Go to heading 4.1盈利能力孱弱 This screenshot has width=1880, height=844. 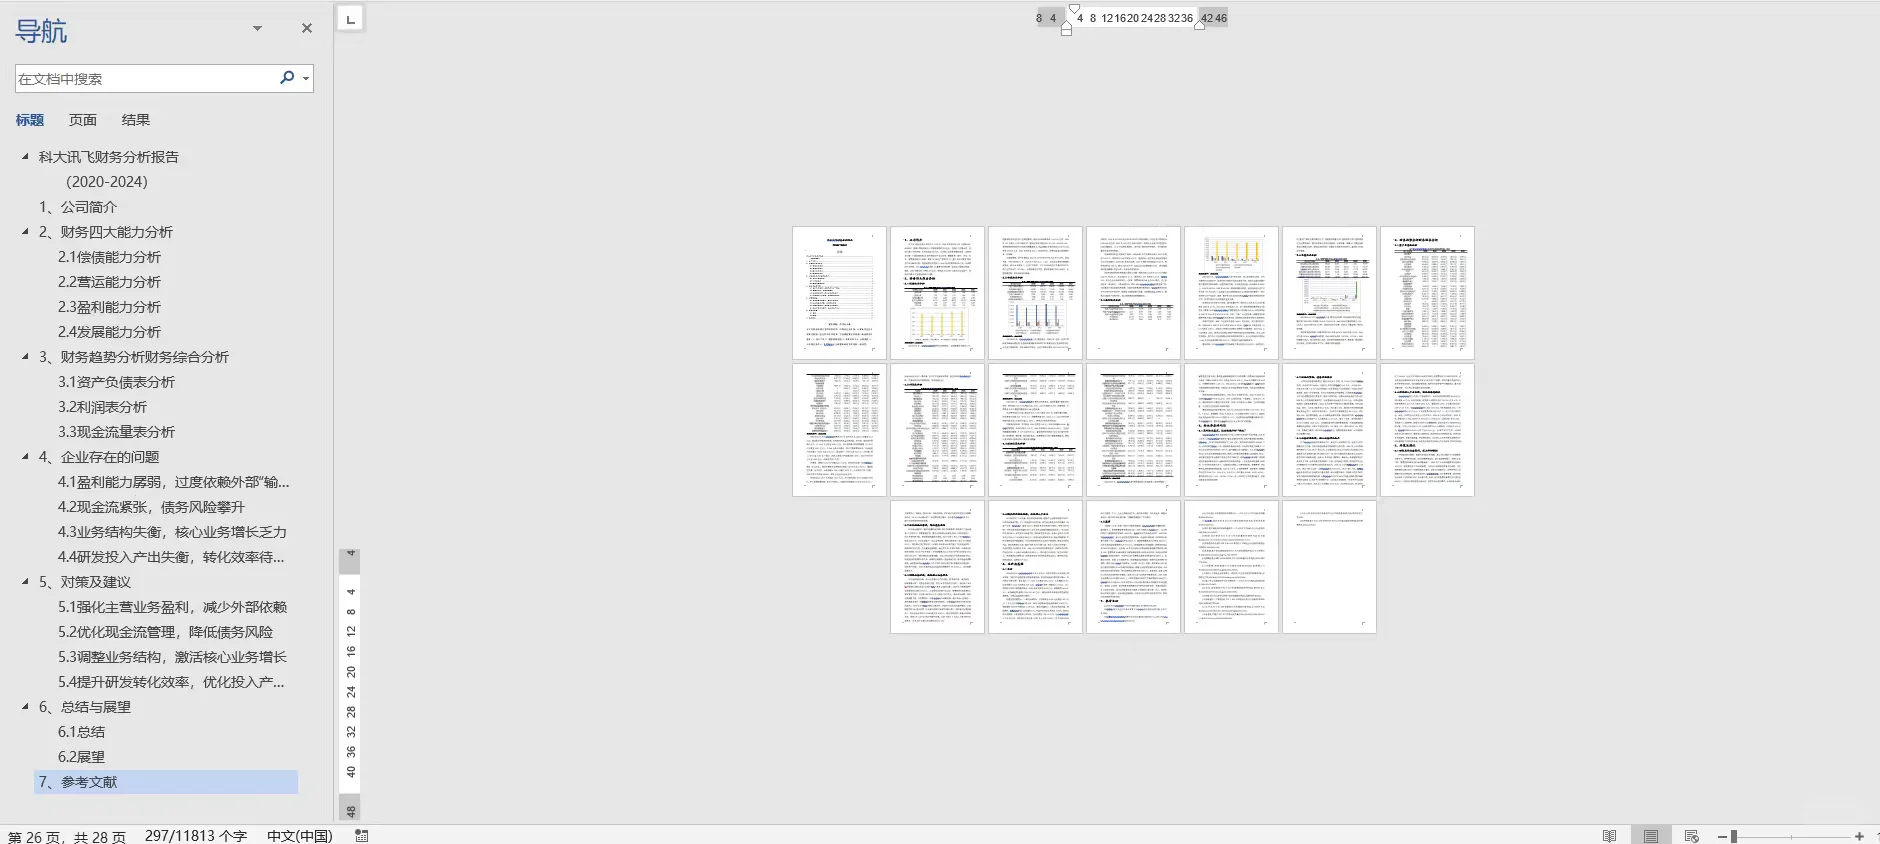click(174, 482)
